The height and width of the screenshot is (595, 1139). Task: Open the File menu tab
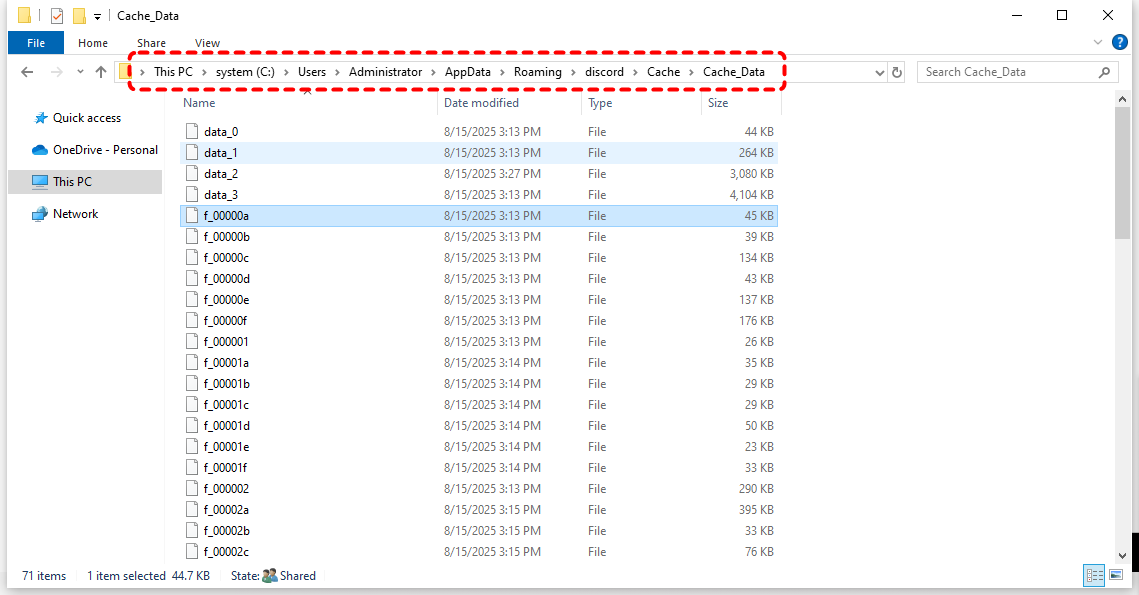pos(36,43)
